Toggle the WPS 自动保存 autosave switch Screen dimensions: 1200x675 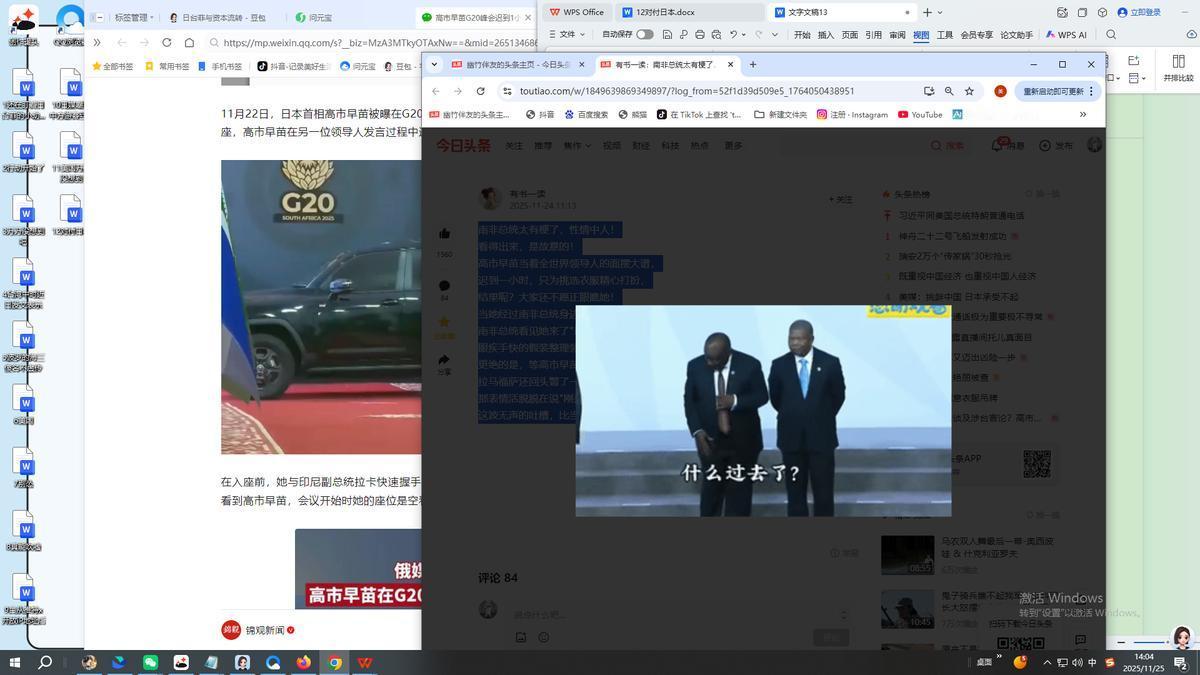tap(644, 34)
